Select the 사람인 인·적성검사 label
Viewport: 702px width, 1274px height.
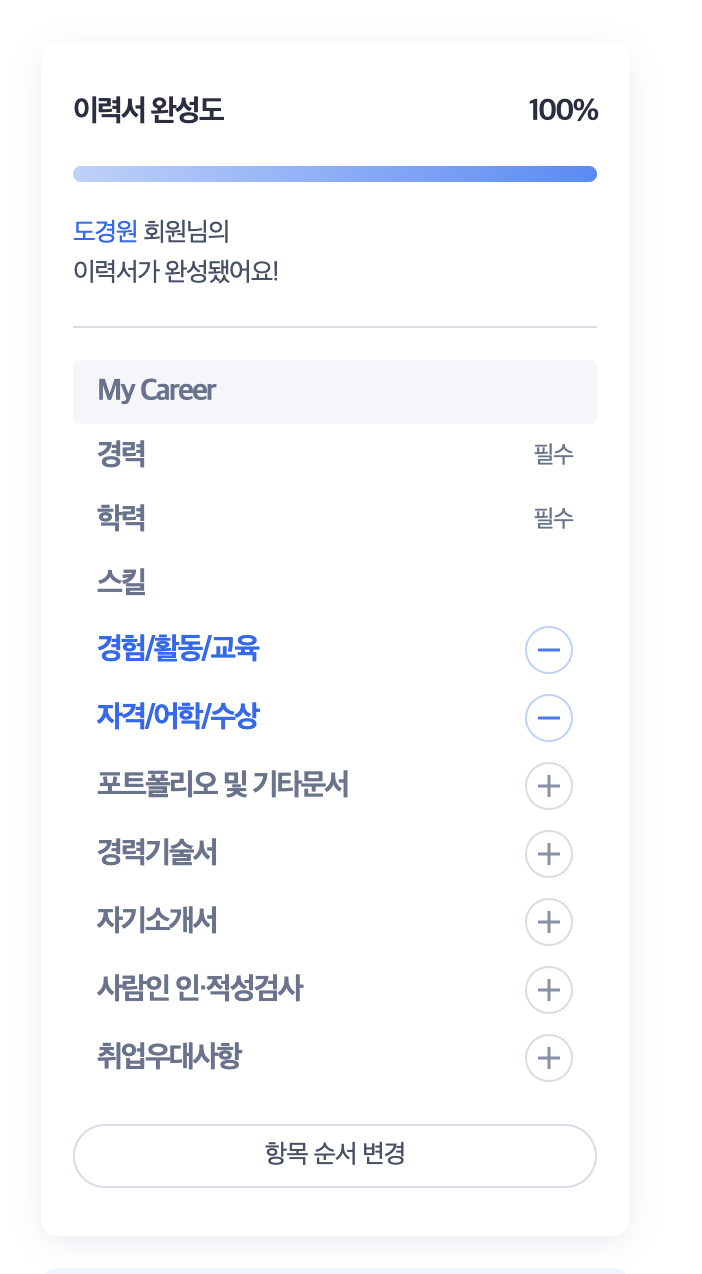click(x=200, y=989)
